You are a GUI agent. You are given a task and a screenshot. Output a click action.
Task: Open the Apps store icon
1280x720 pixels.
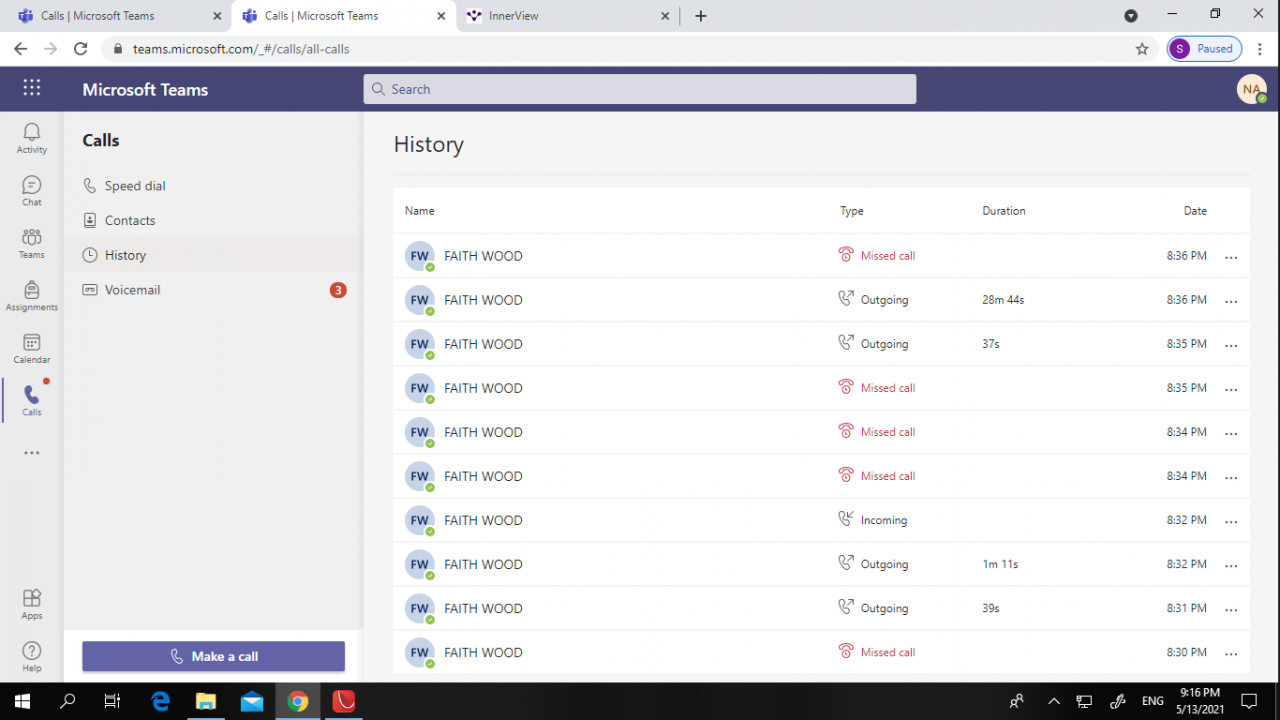click(32, 604)
